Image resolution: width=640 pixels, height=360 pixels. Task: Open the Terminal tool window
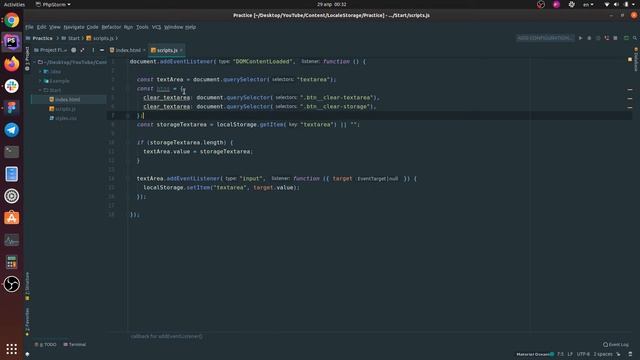point(75,344)
